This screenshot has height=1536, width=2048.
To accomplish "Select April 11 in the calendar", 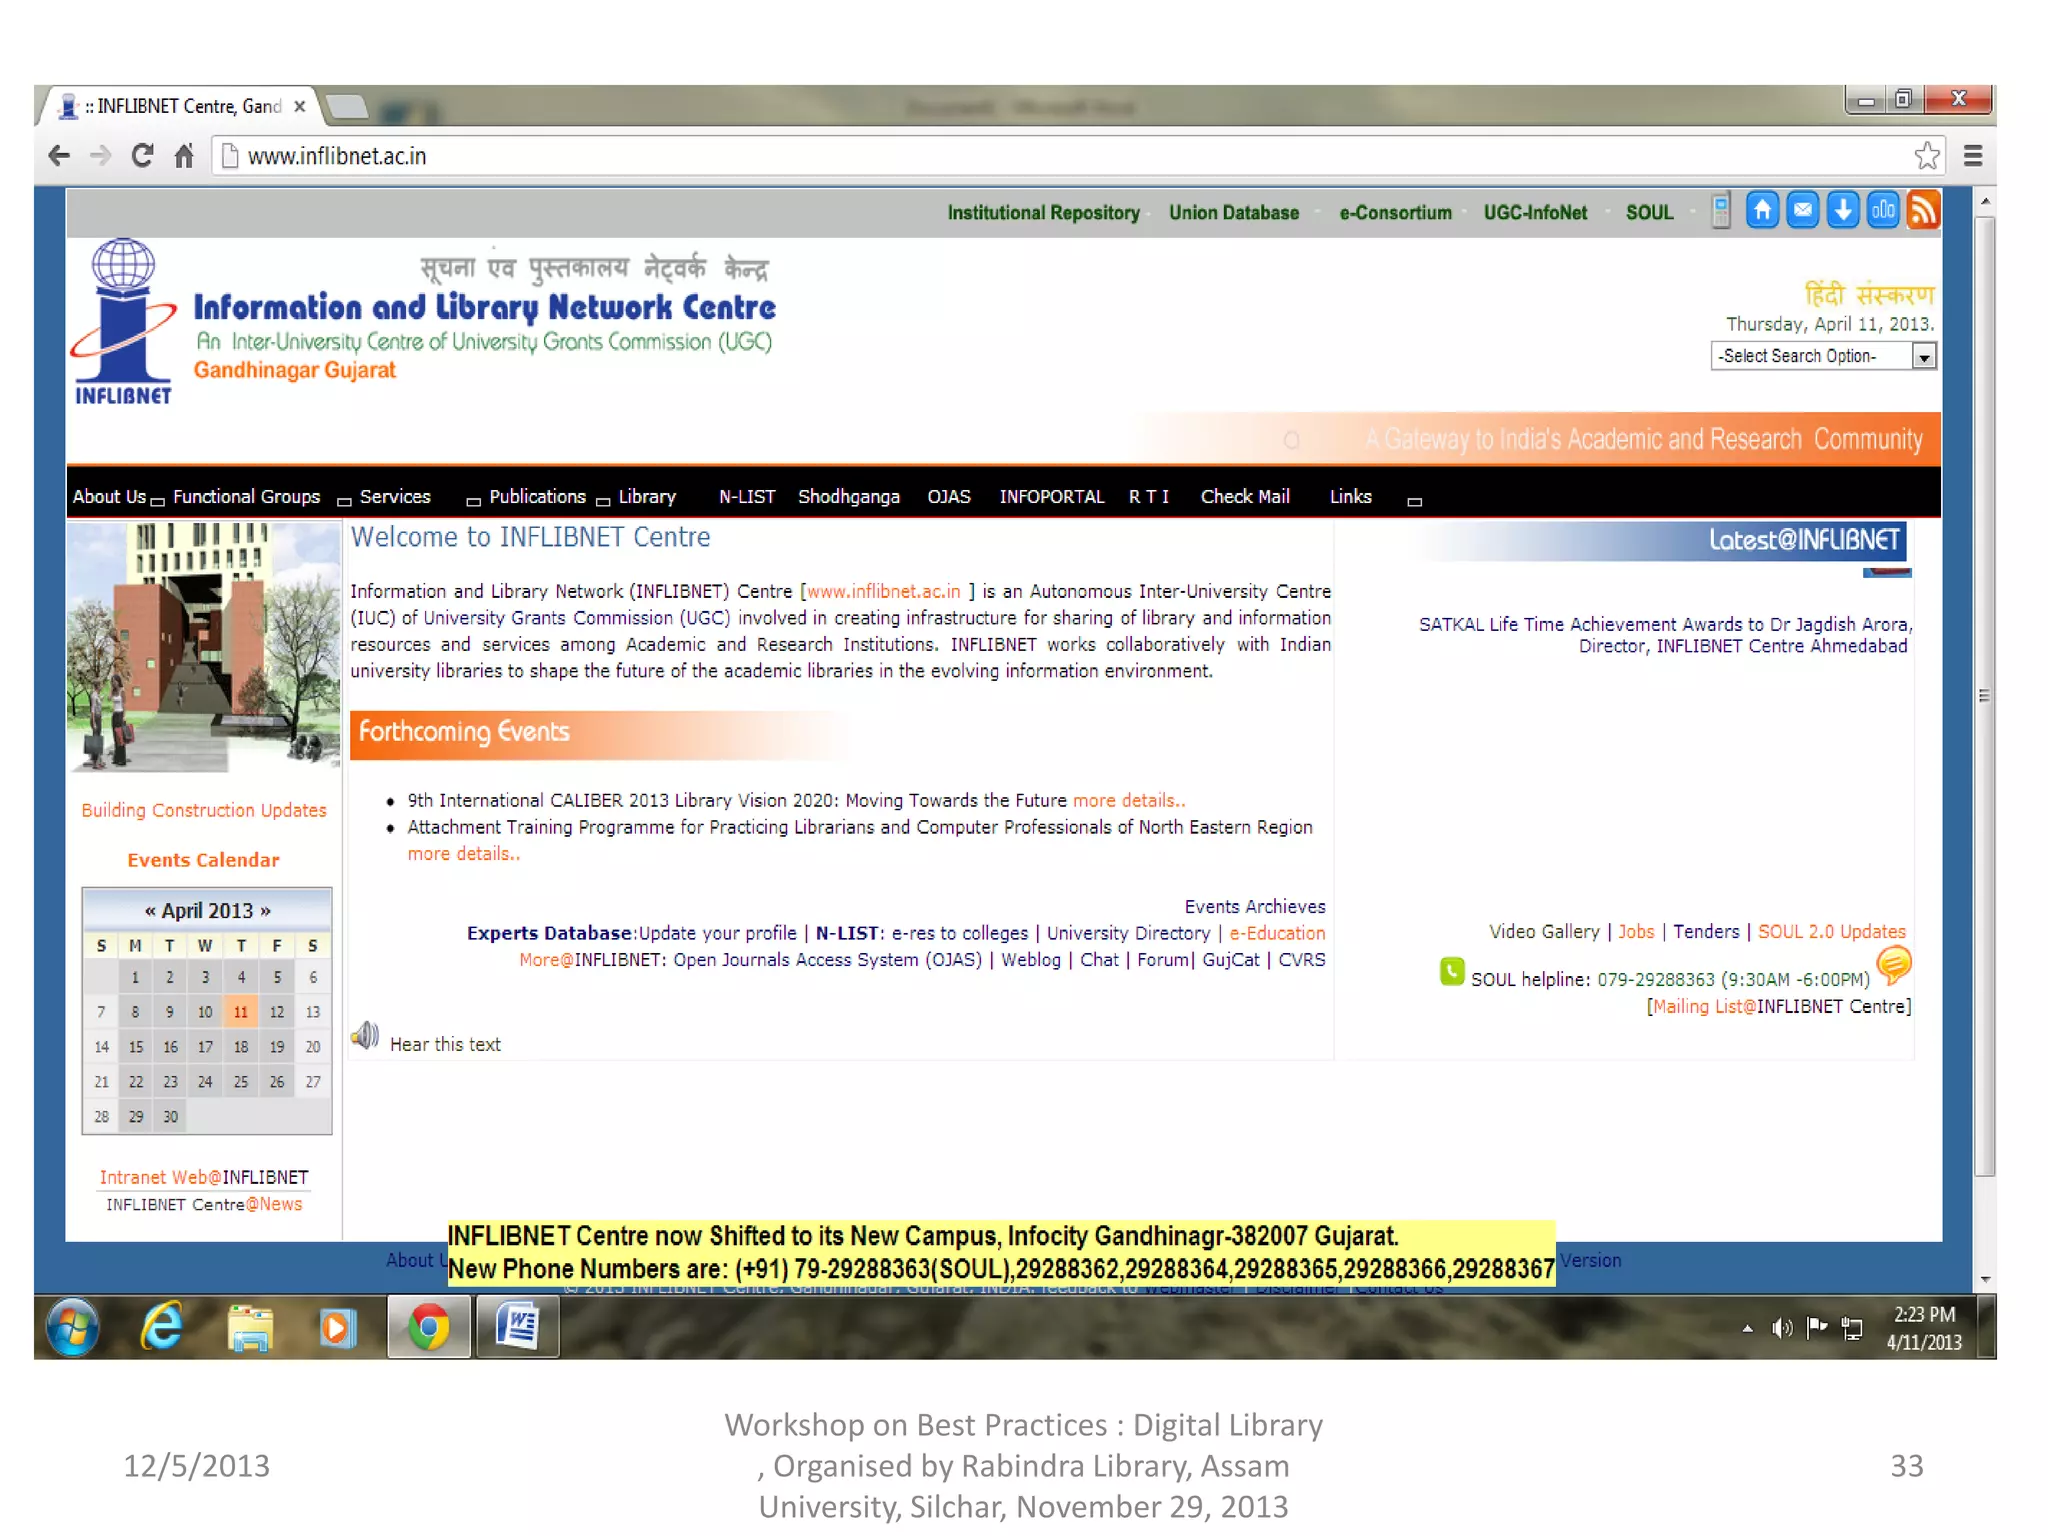I will tap(241, 1012).
